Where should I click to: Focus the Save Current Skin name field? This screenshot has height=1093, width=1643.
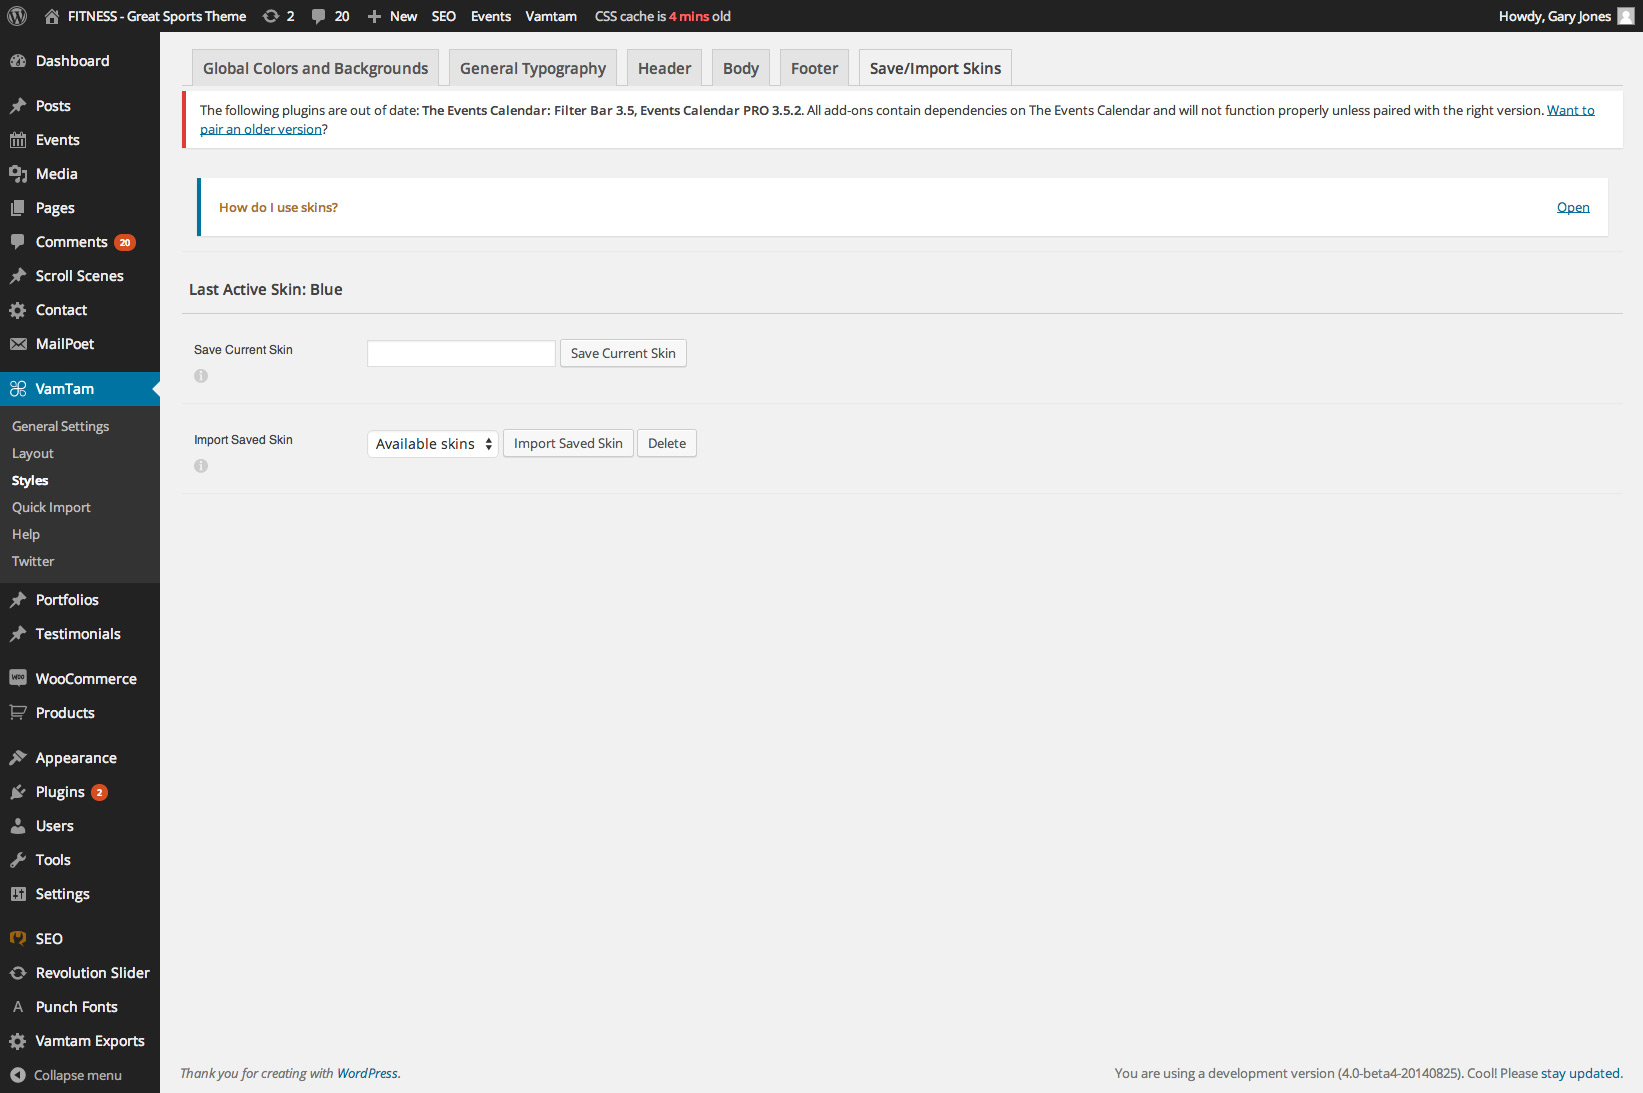tap(461, 353)
